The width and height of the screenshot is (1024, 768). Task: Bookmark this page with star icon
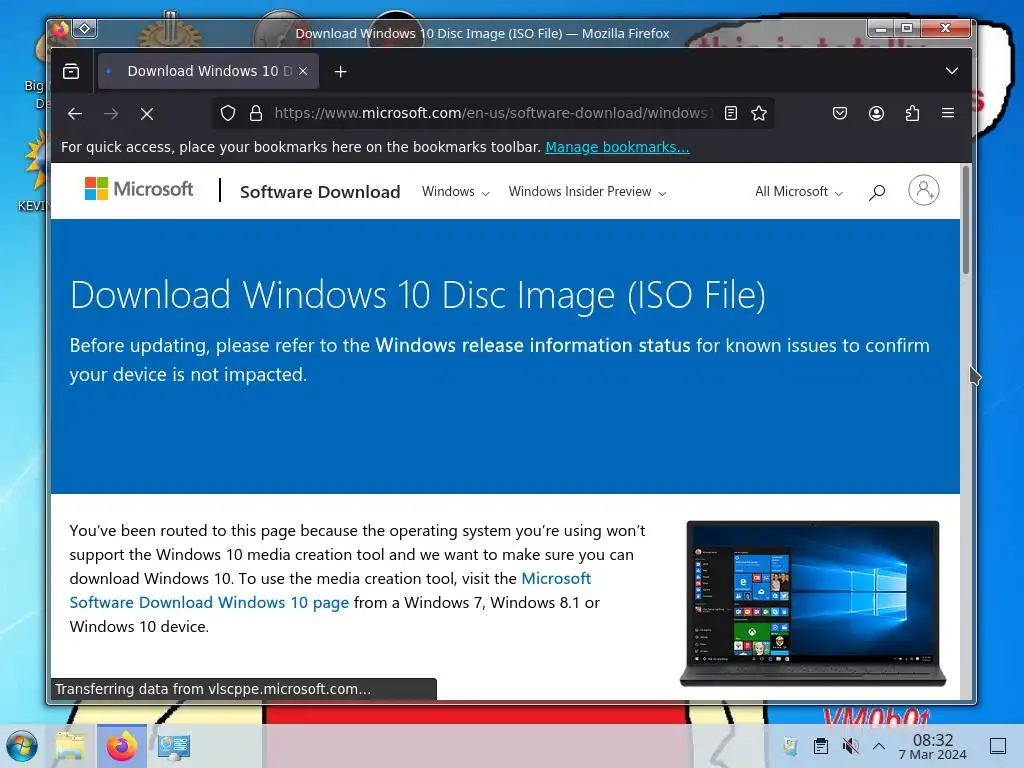[759, 114]
